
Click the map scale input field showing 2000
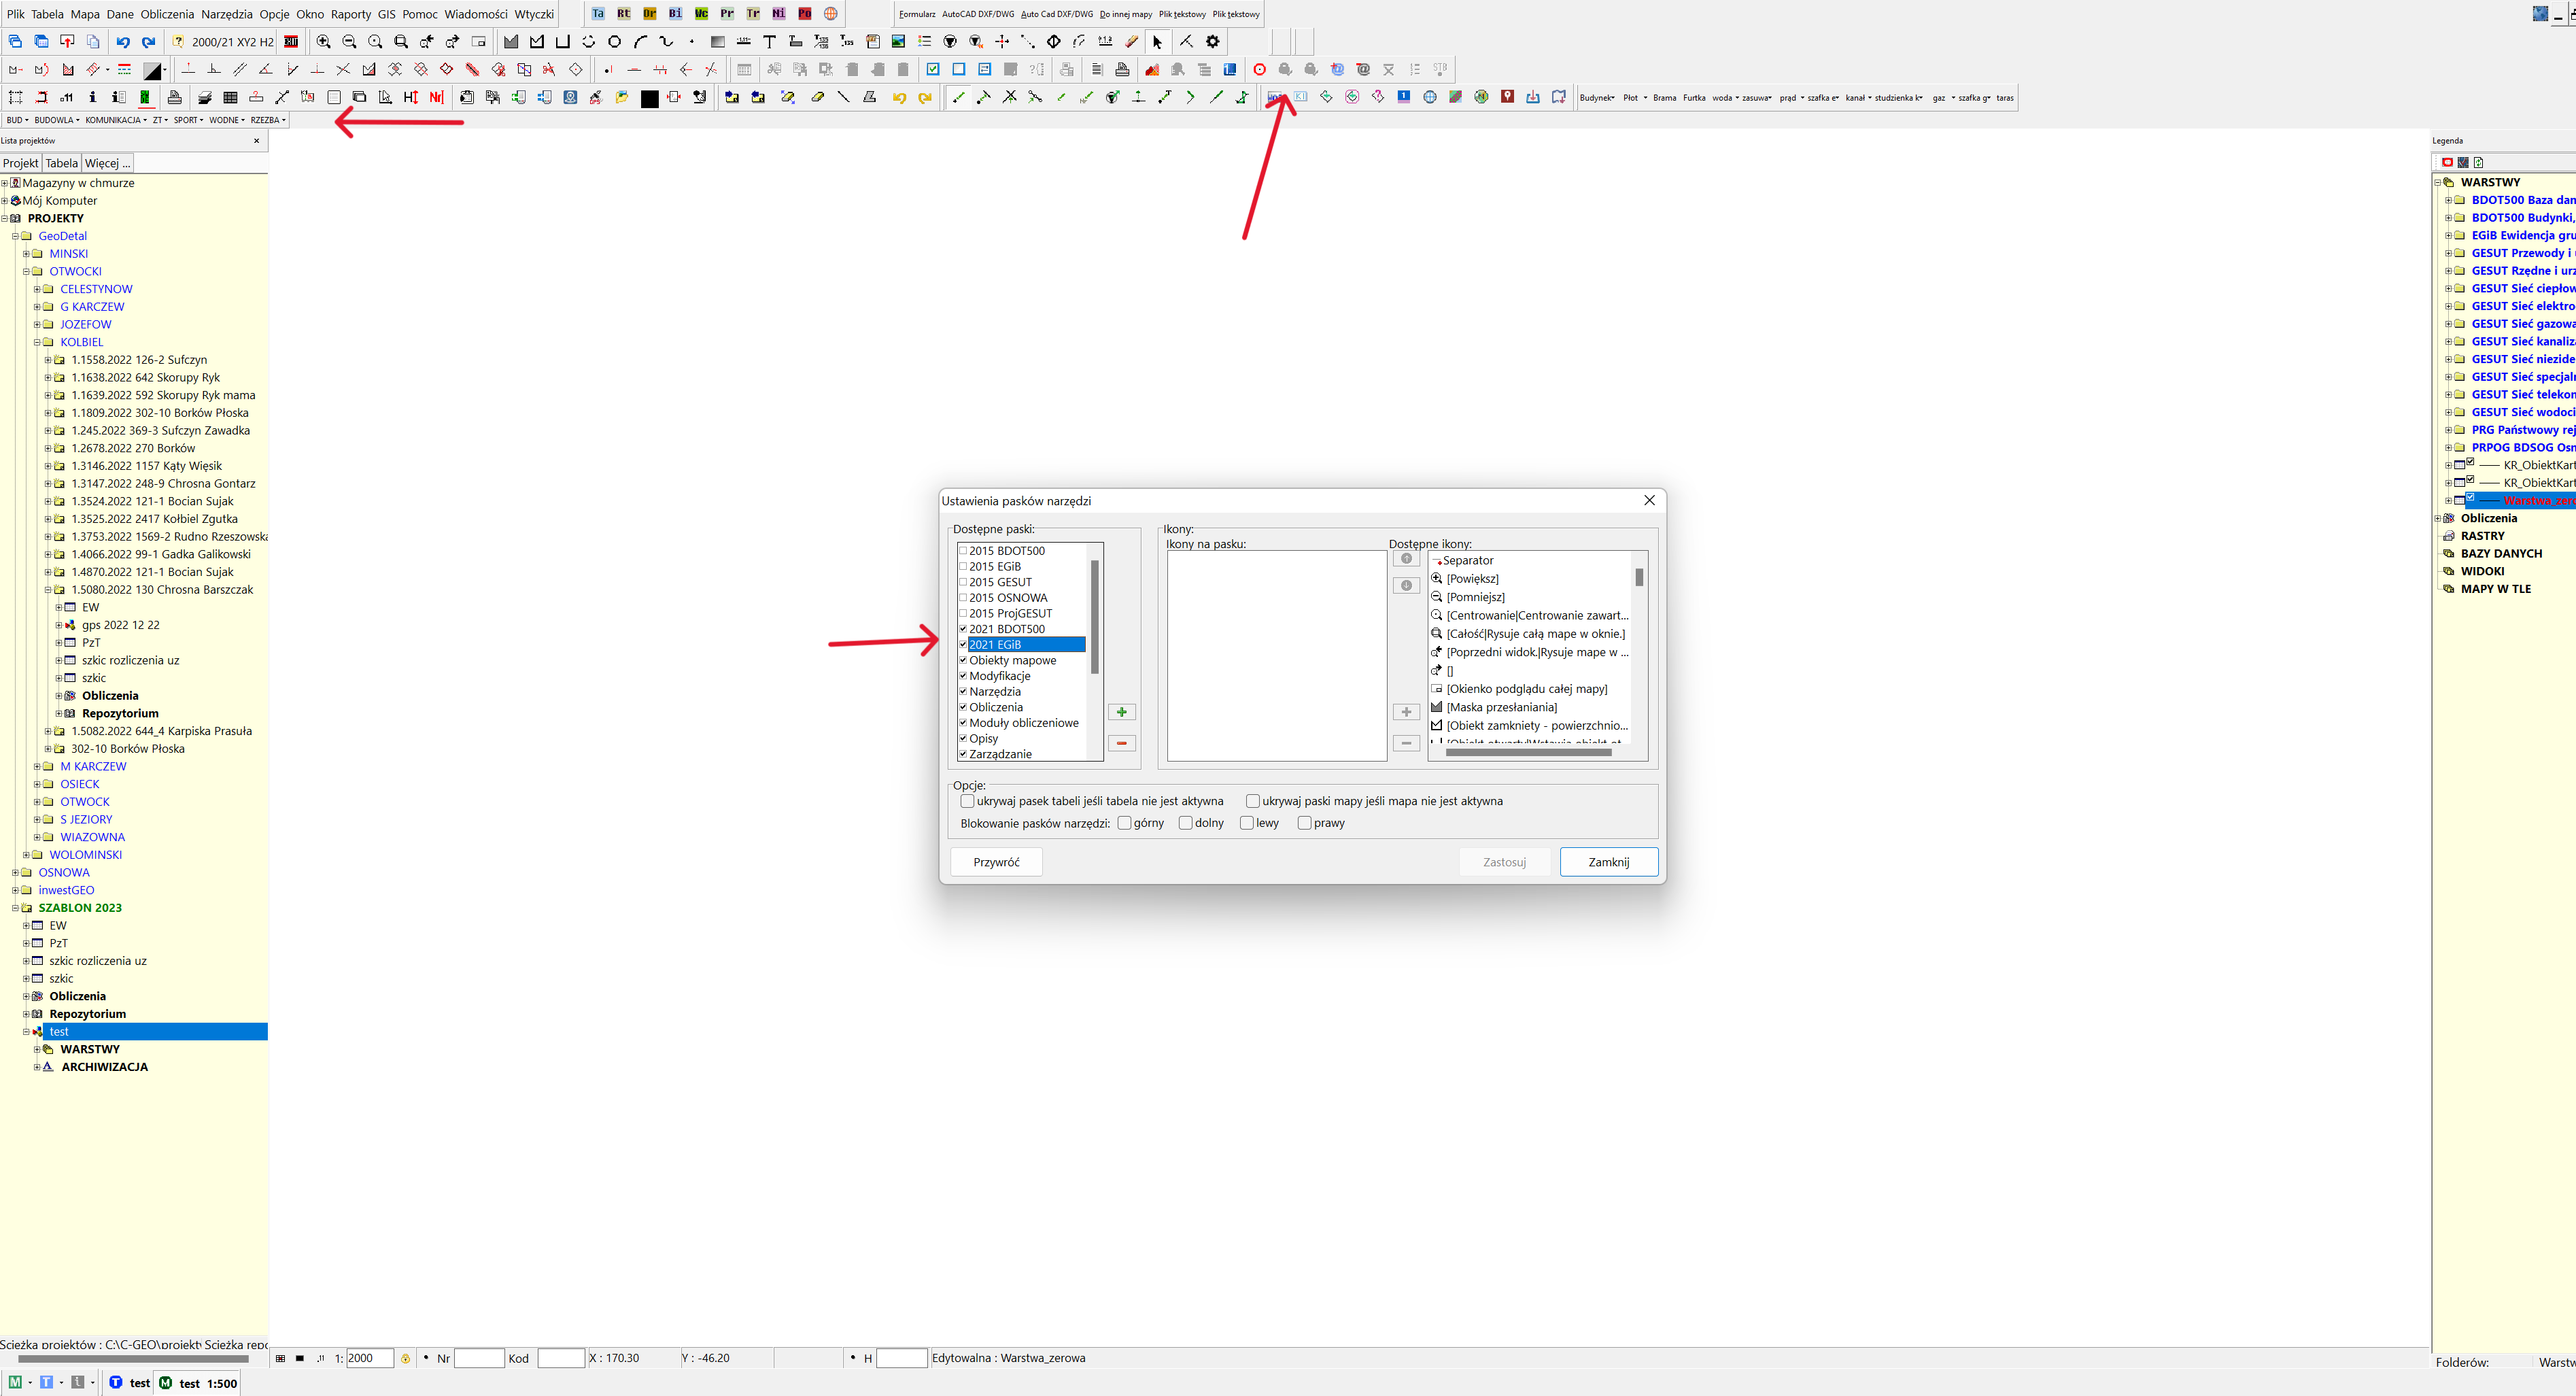click(x=370, y=1358)
